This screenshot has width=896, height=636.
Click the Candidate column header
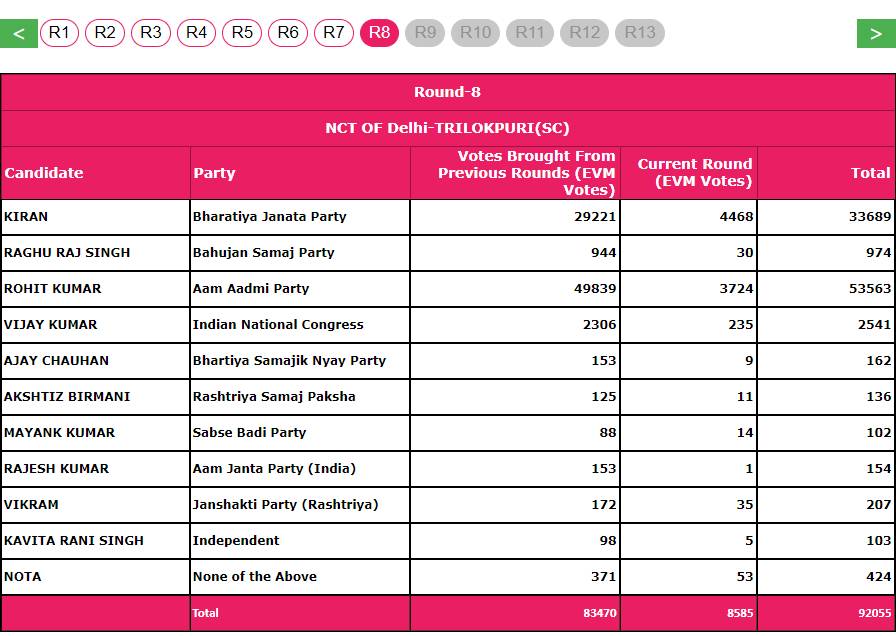pyautogui.click(x=44, y=173)
